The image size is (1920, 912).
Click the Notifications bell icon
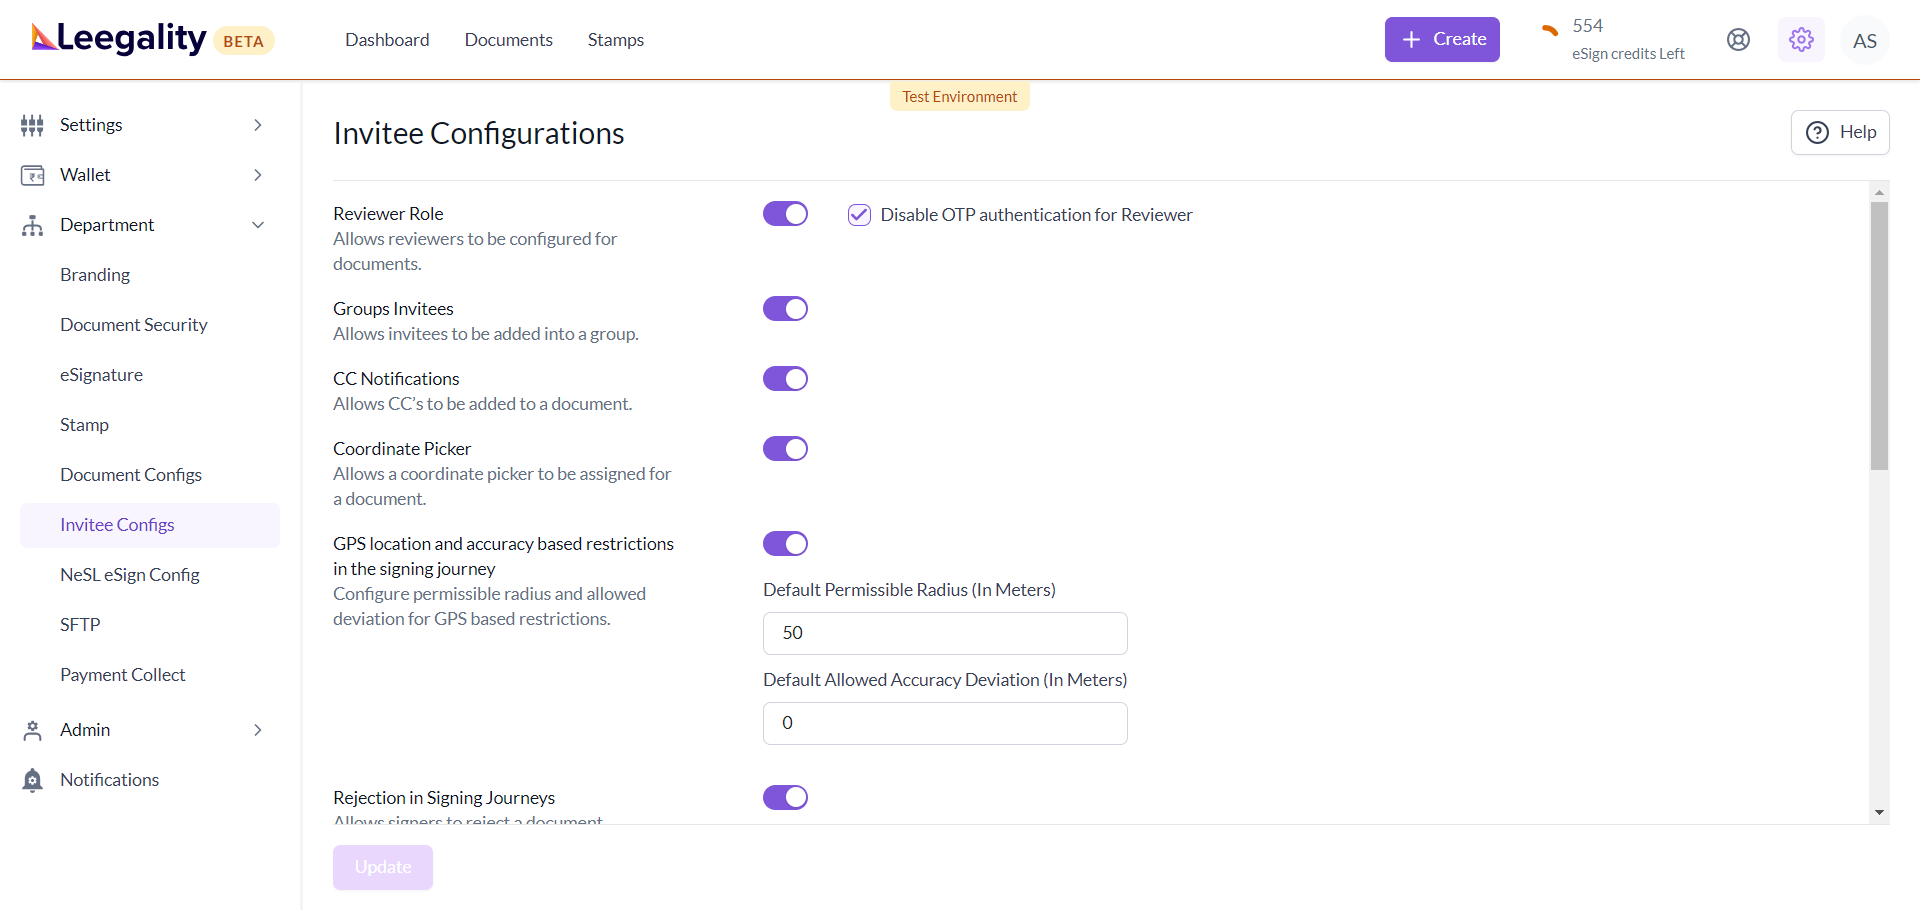coord(32,780)
